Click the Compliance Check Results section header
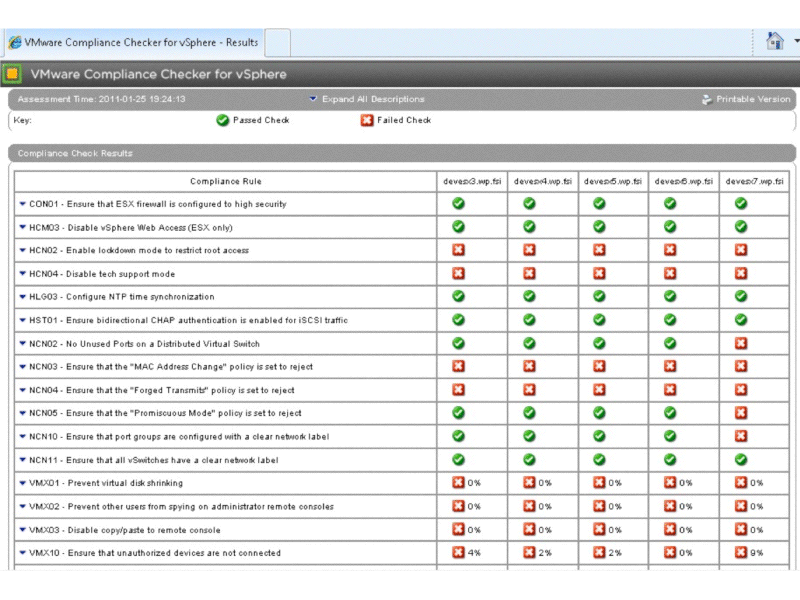This screenshot has height=600, width=800. [402, 153]
